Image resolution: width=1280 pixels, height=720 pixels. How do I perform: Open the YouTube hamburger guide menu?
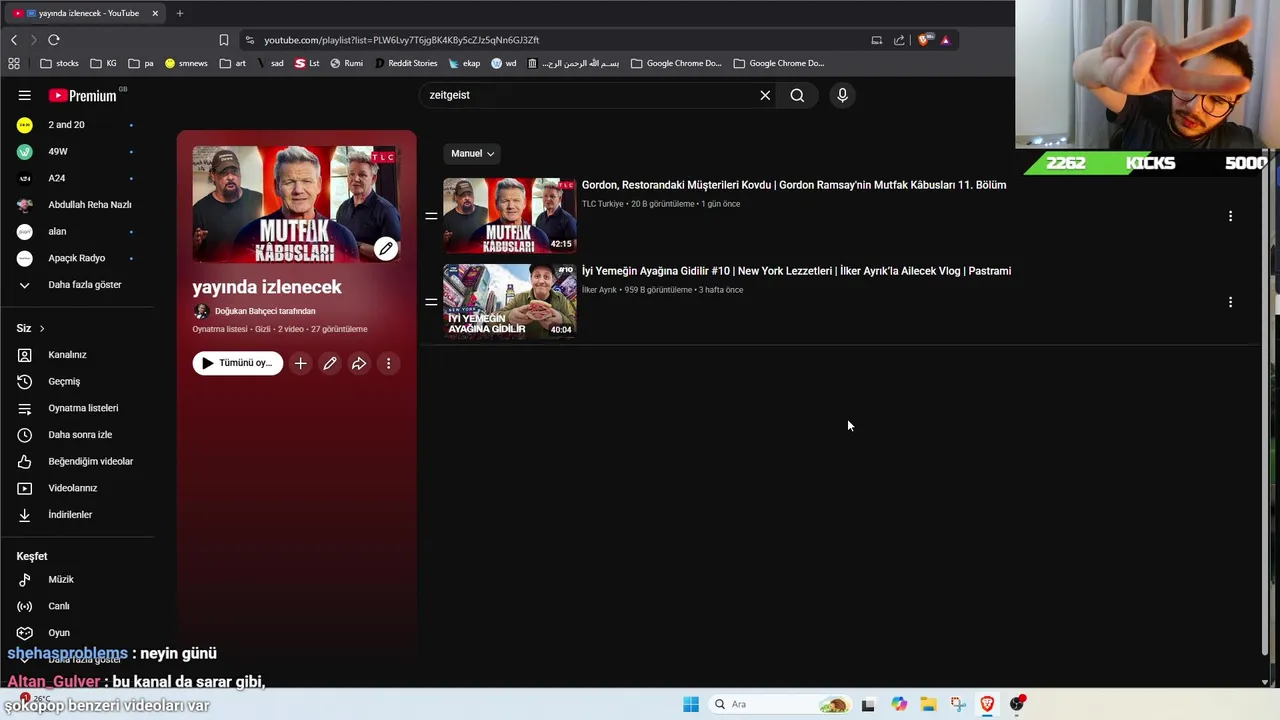tap(24, 95)
